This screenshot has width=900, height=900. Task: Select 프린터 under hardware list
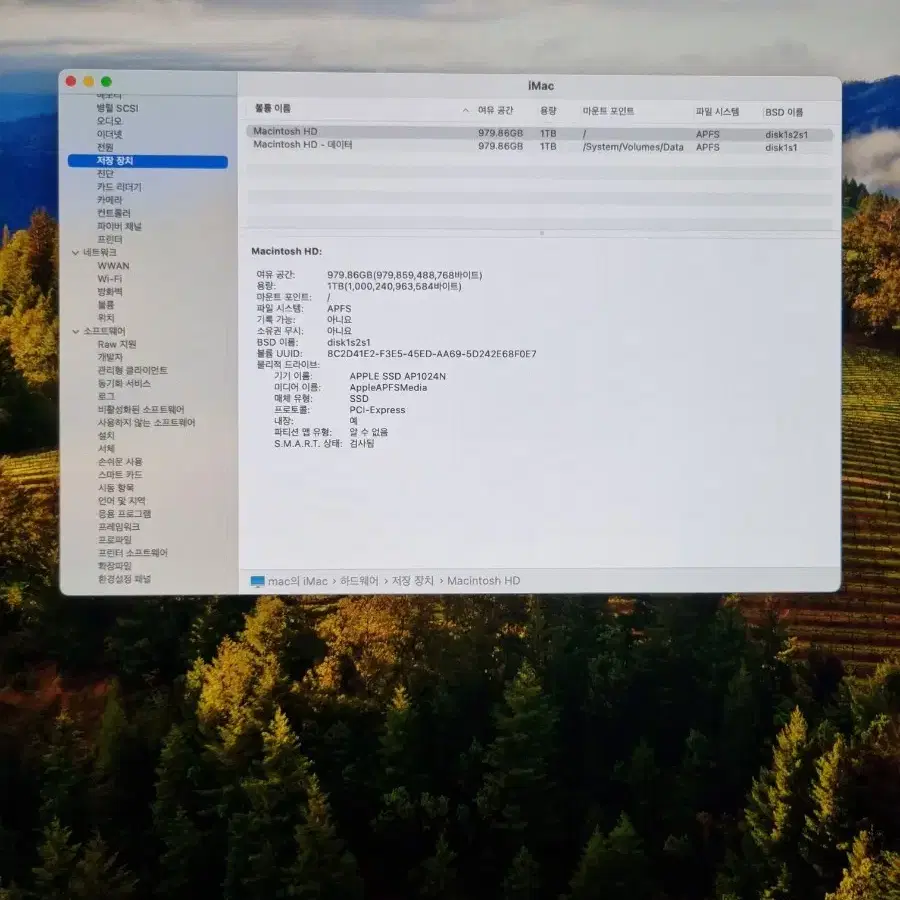[x=109, y=239]
